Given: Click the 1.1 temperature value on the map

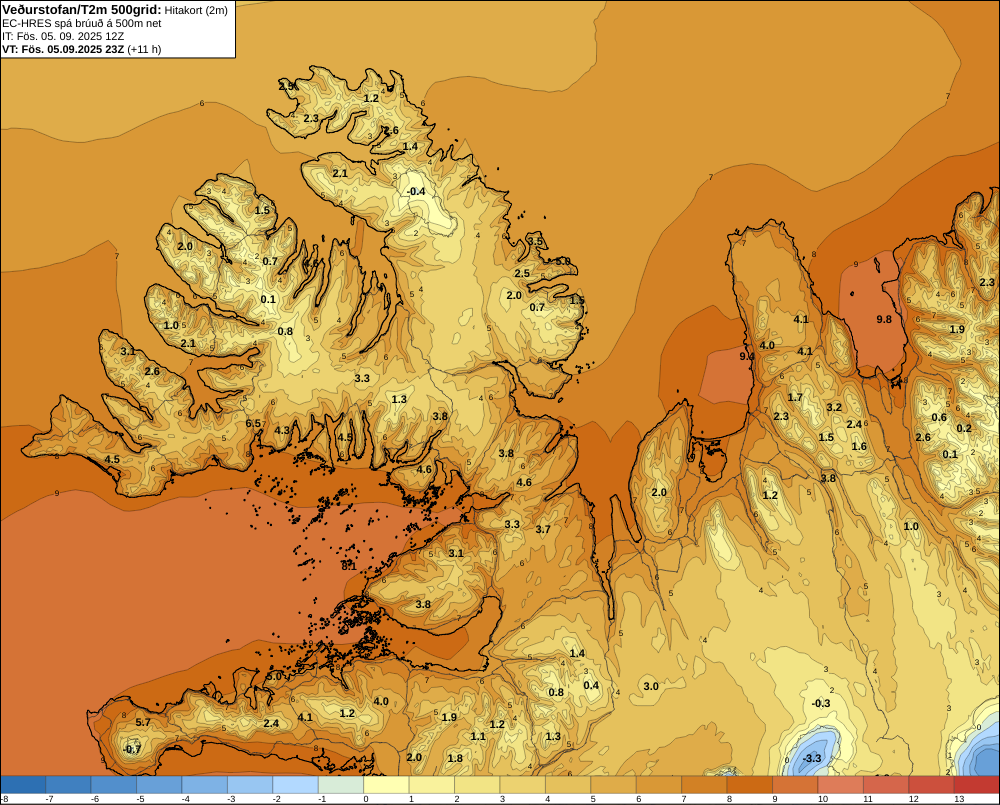Looking at the screenshot, I should point(478,736).
